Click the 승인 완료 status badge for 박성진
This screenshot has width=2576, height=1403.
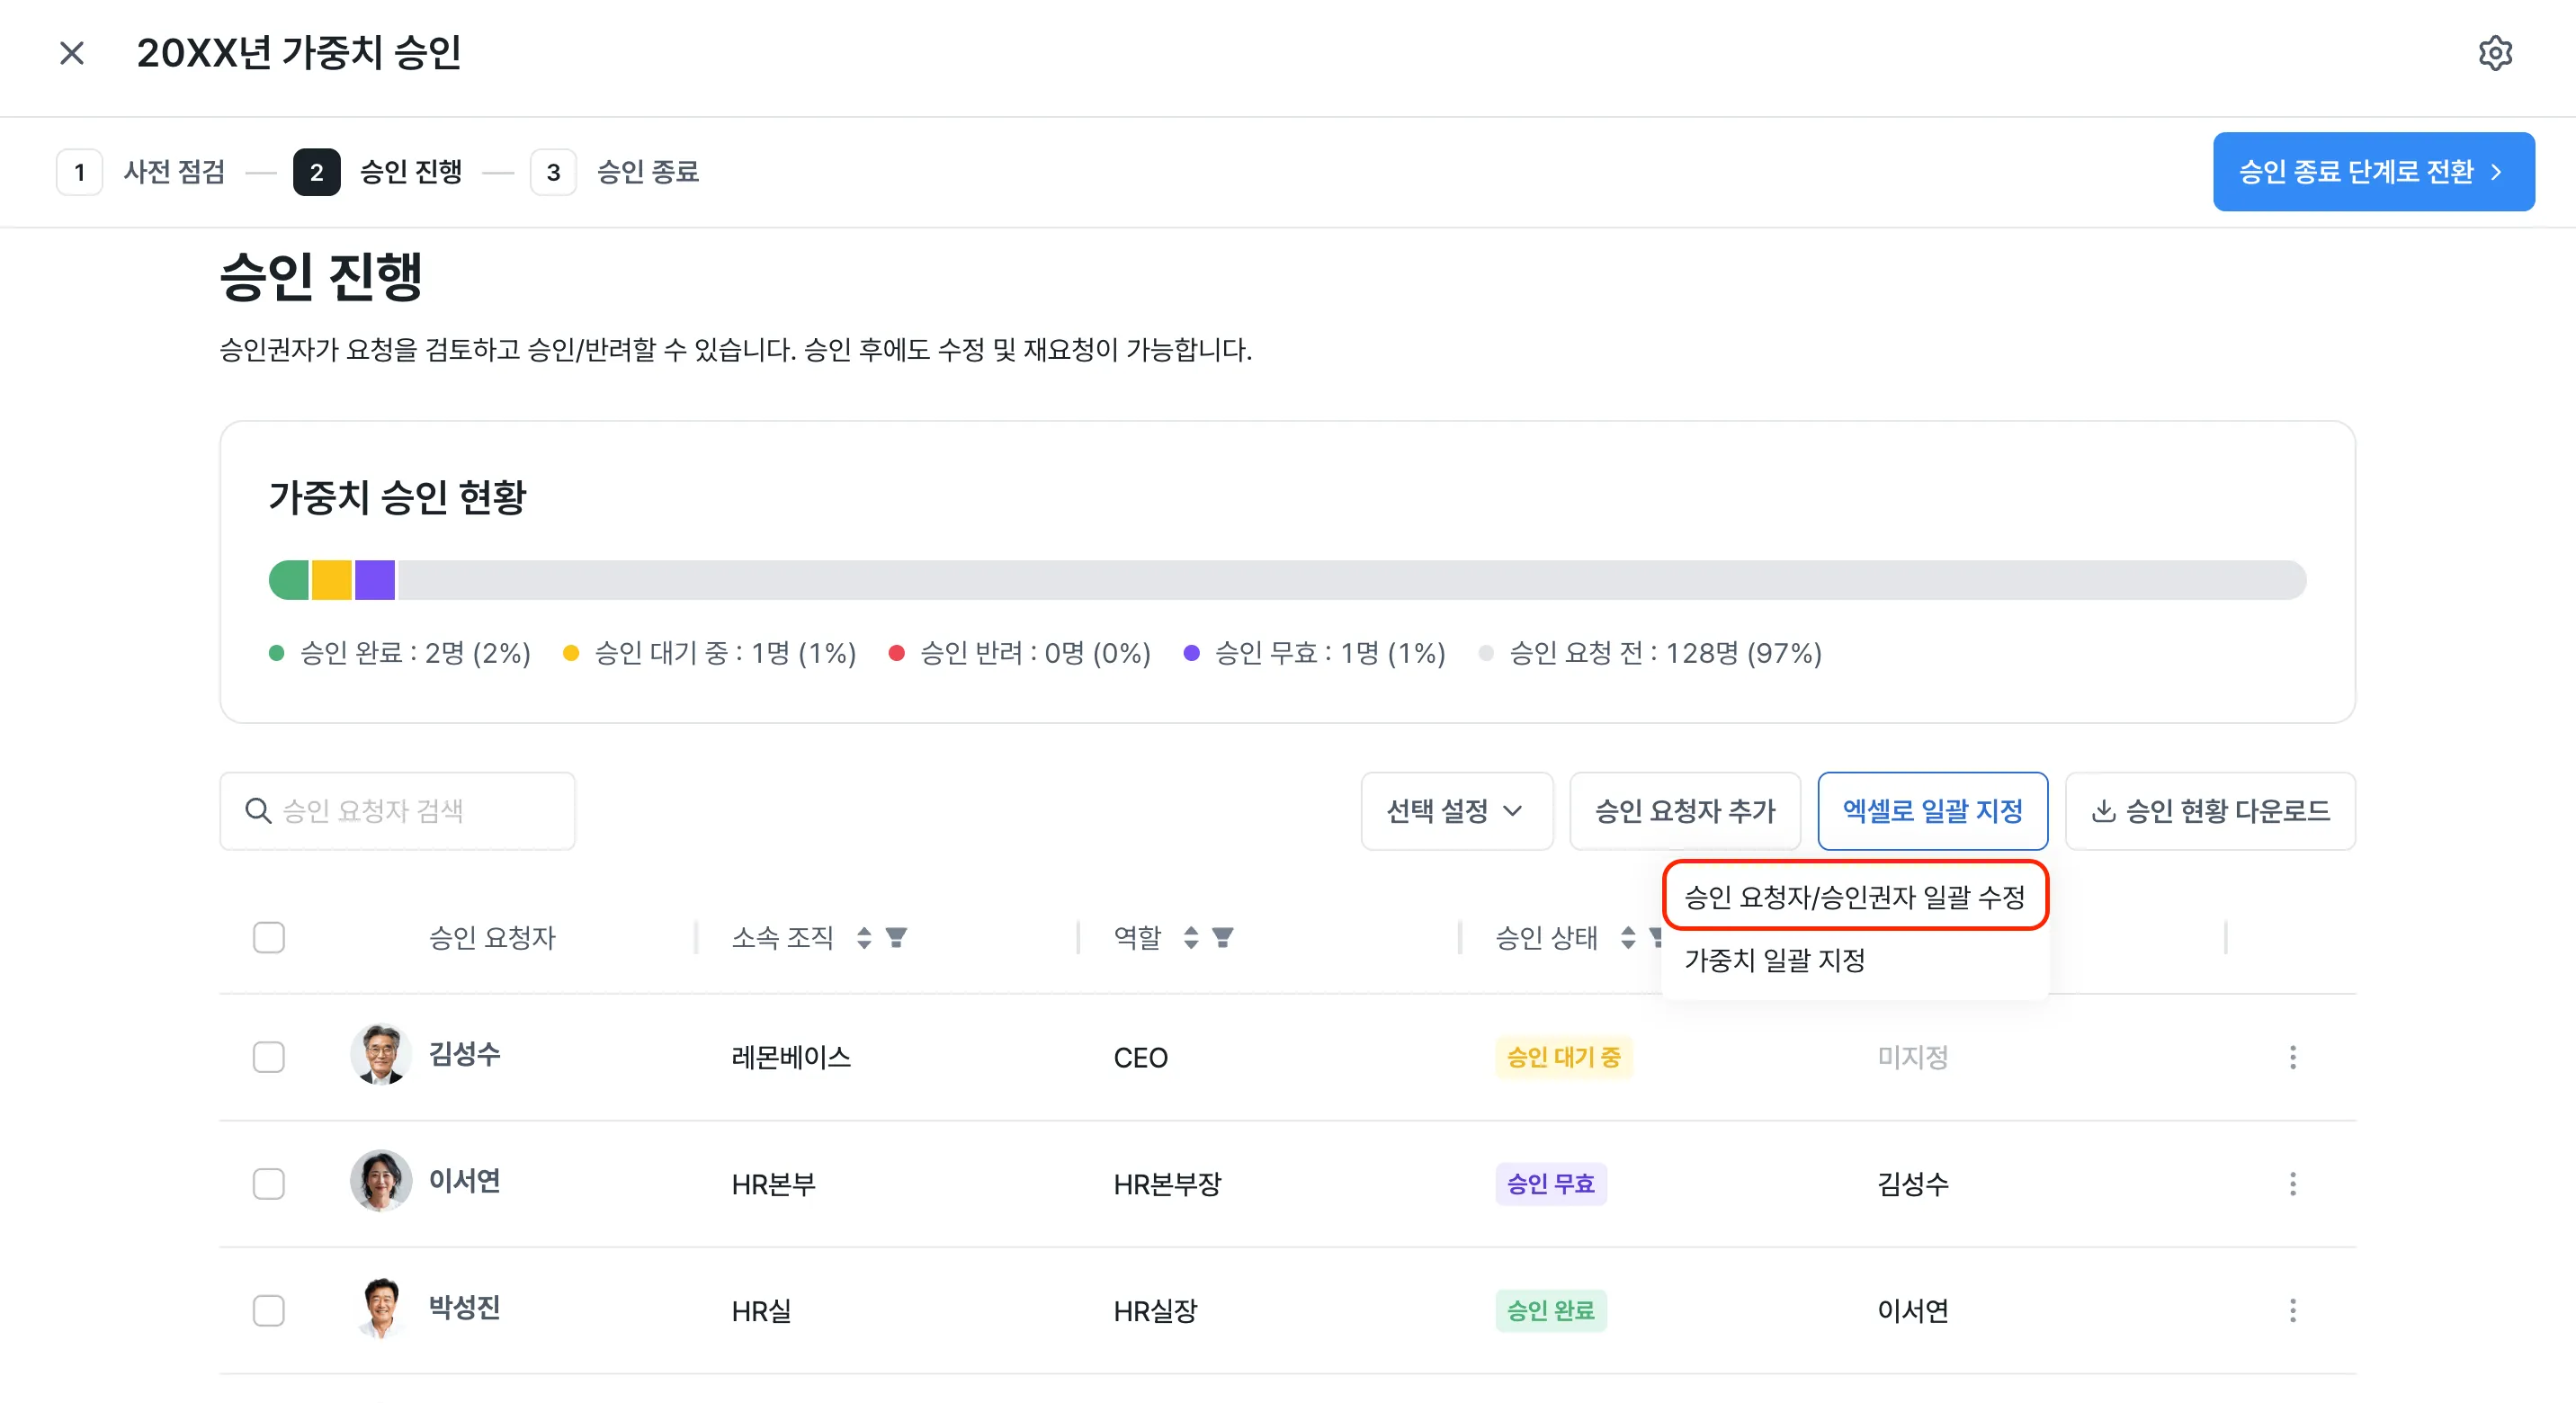(x=1551, y=1310)
